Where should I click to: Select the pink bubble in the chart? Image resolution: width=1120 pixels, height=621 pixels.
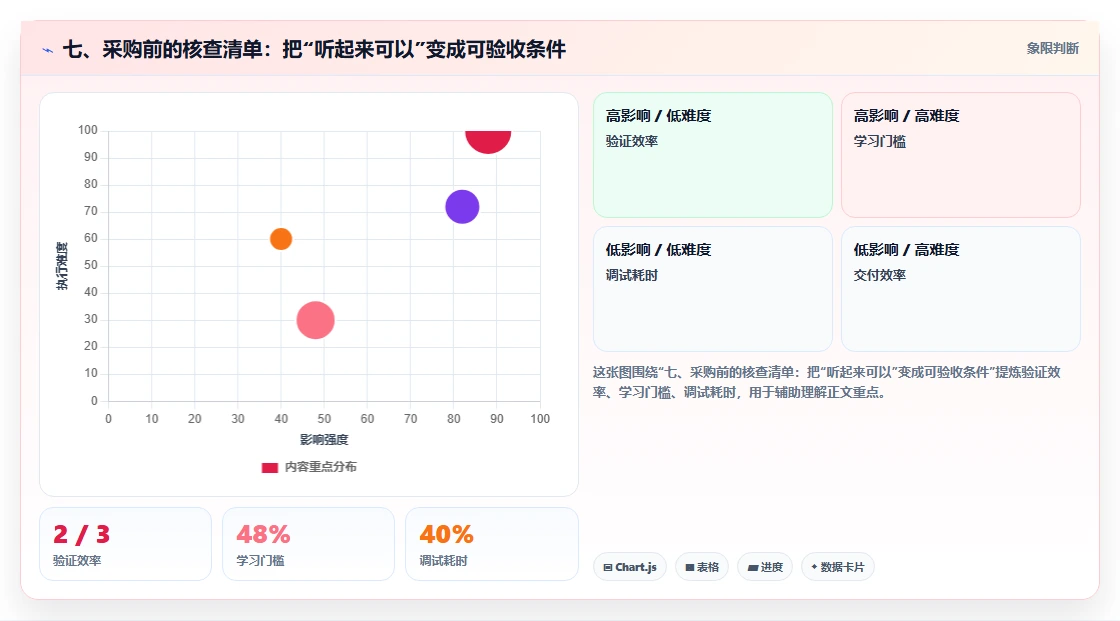(316, 319)
